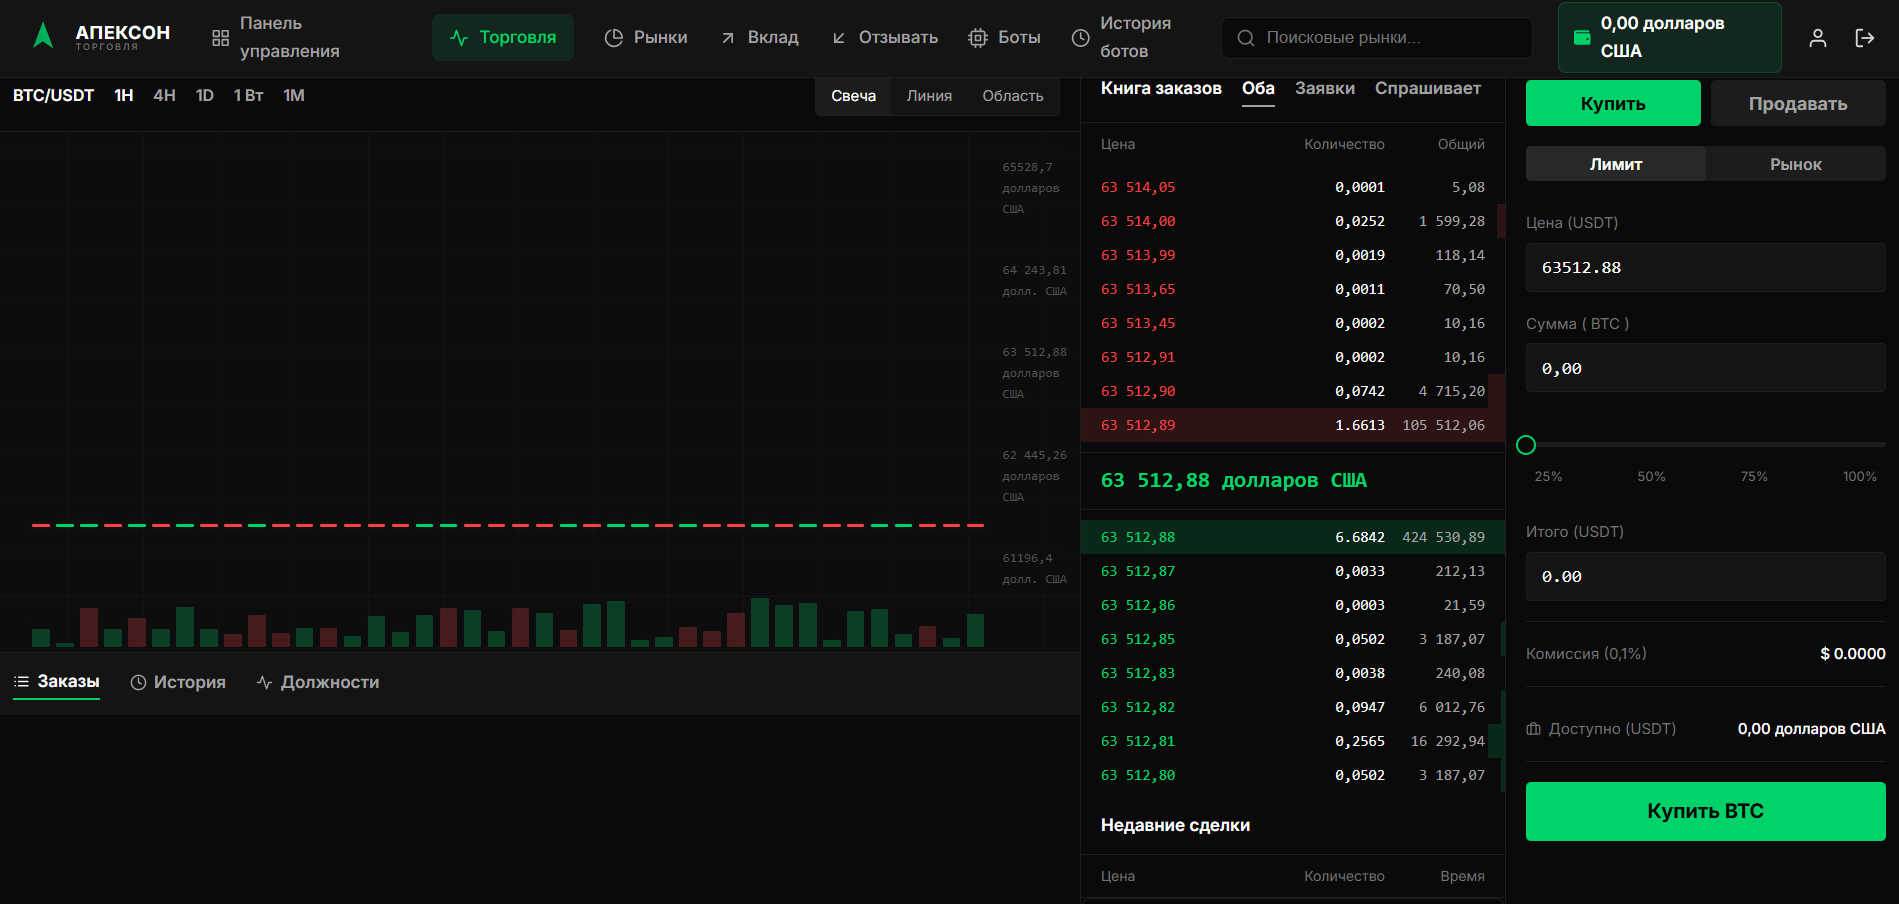Change the chart type to Область
Viewport: 1899px width, 904px height.
coord(1013,96)
